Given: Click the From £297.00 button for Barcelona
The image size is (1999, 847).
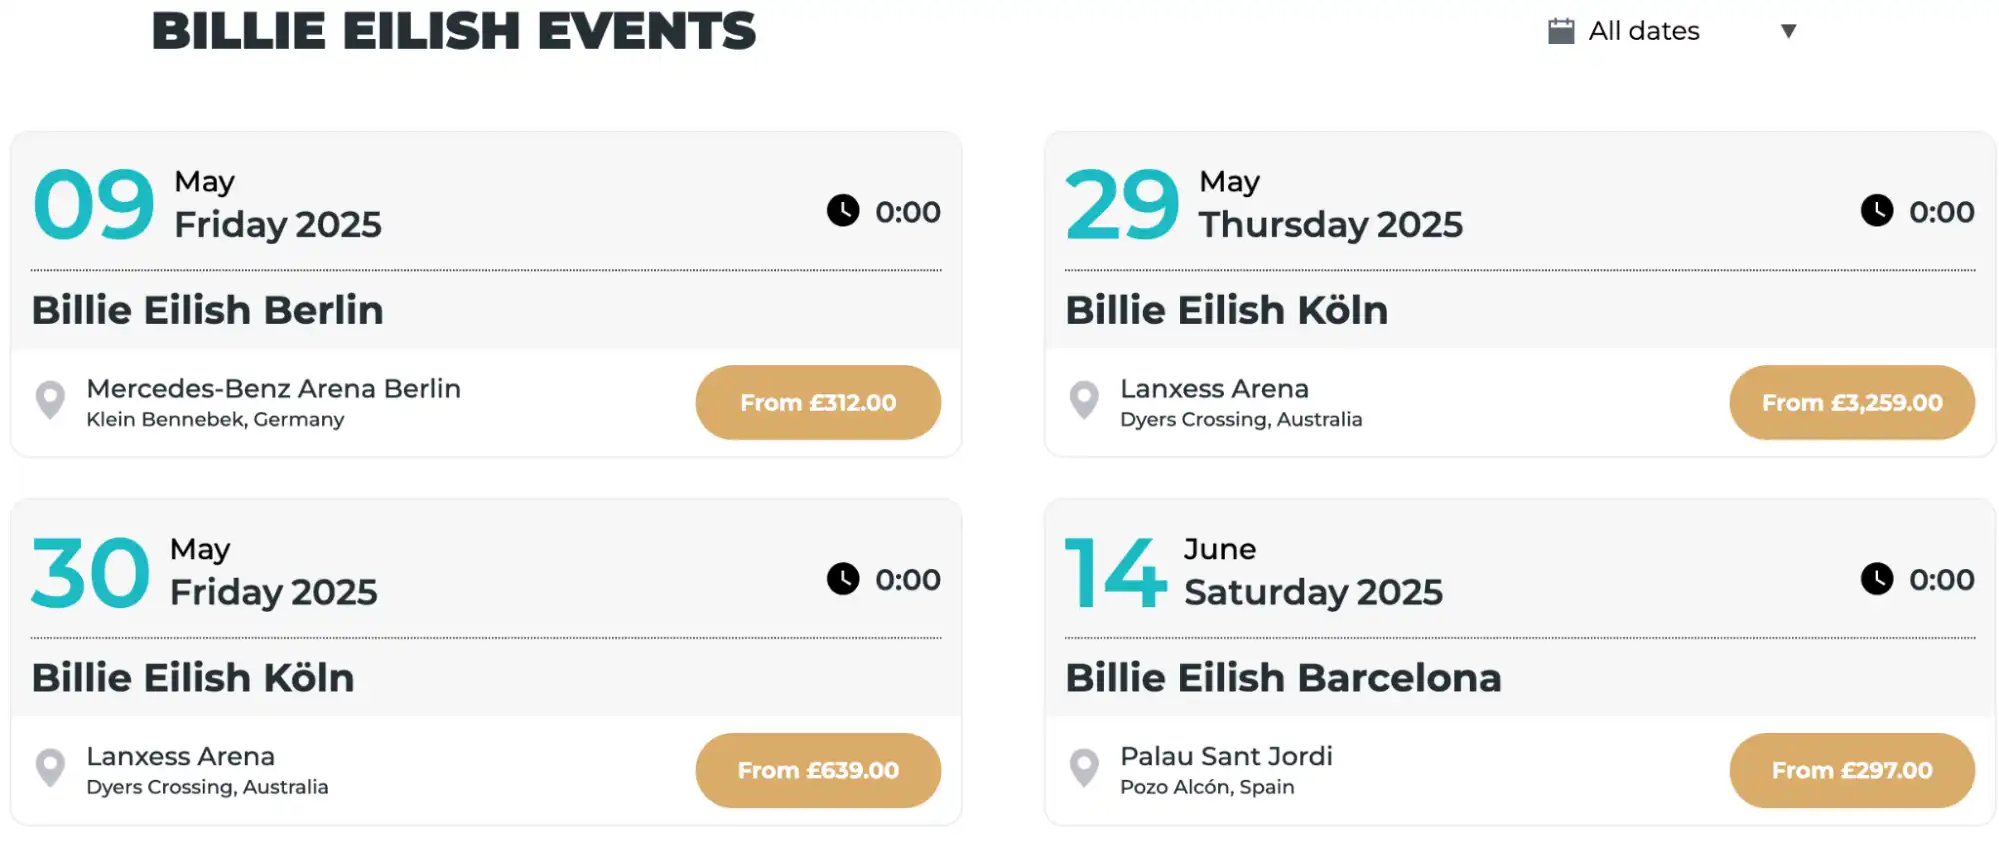Looking at the screenshot, I should pos(1852,770).
